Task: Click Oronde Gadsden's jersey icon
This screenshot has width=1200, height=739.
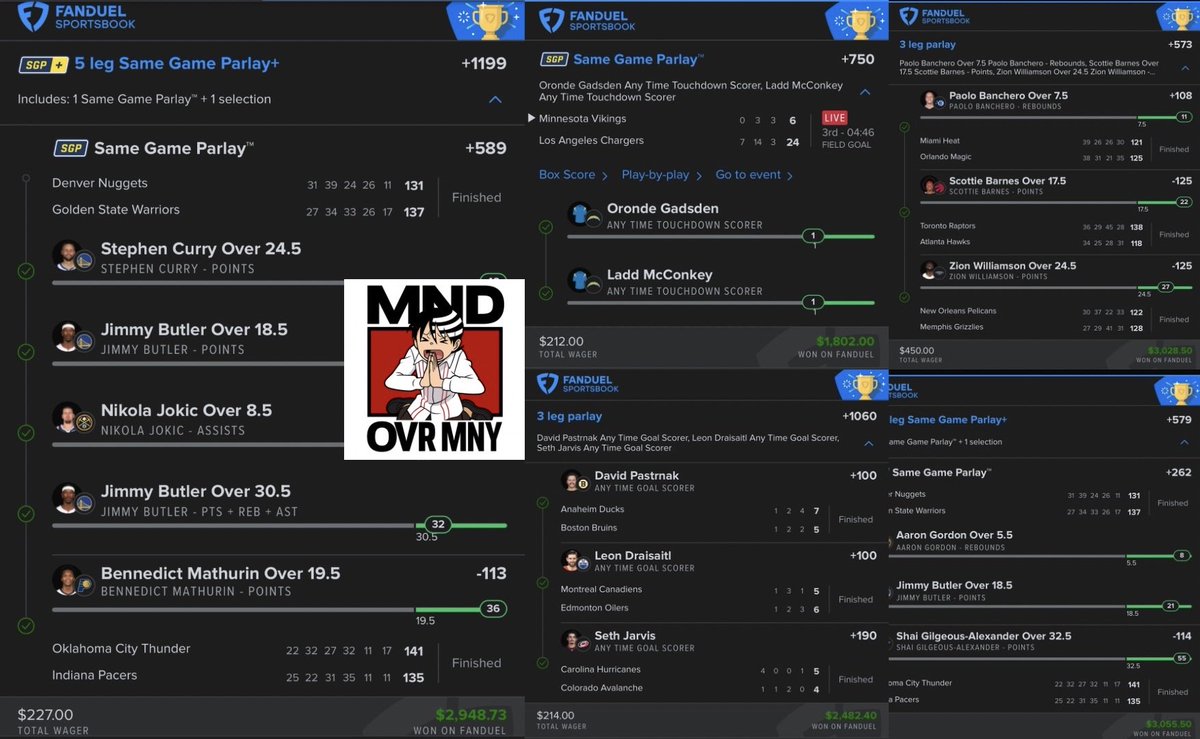Action: (582, 214)
